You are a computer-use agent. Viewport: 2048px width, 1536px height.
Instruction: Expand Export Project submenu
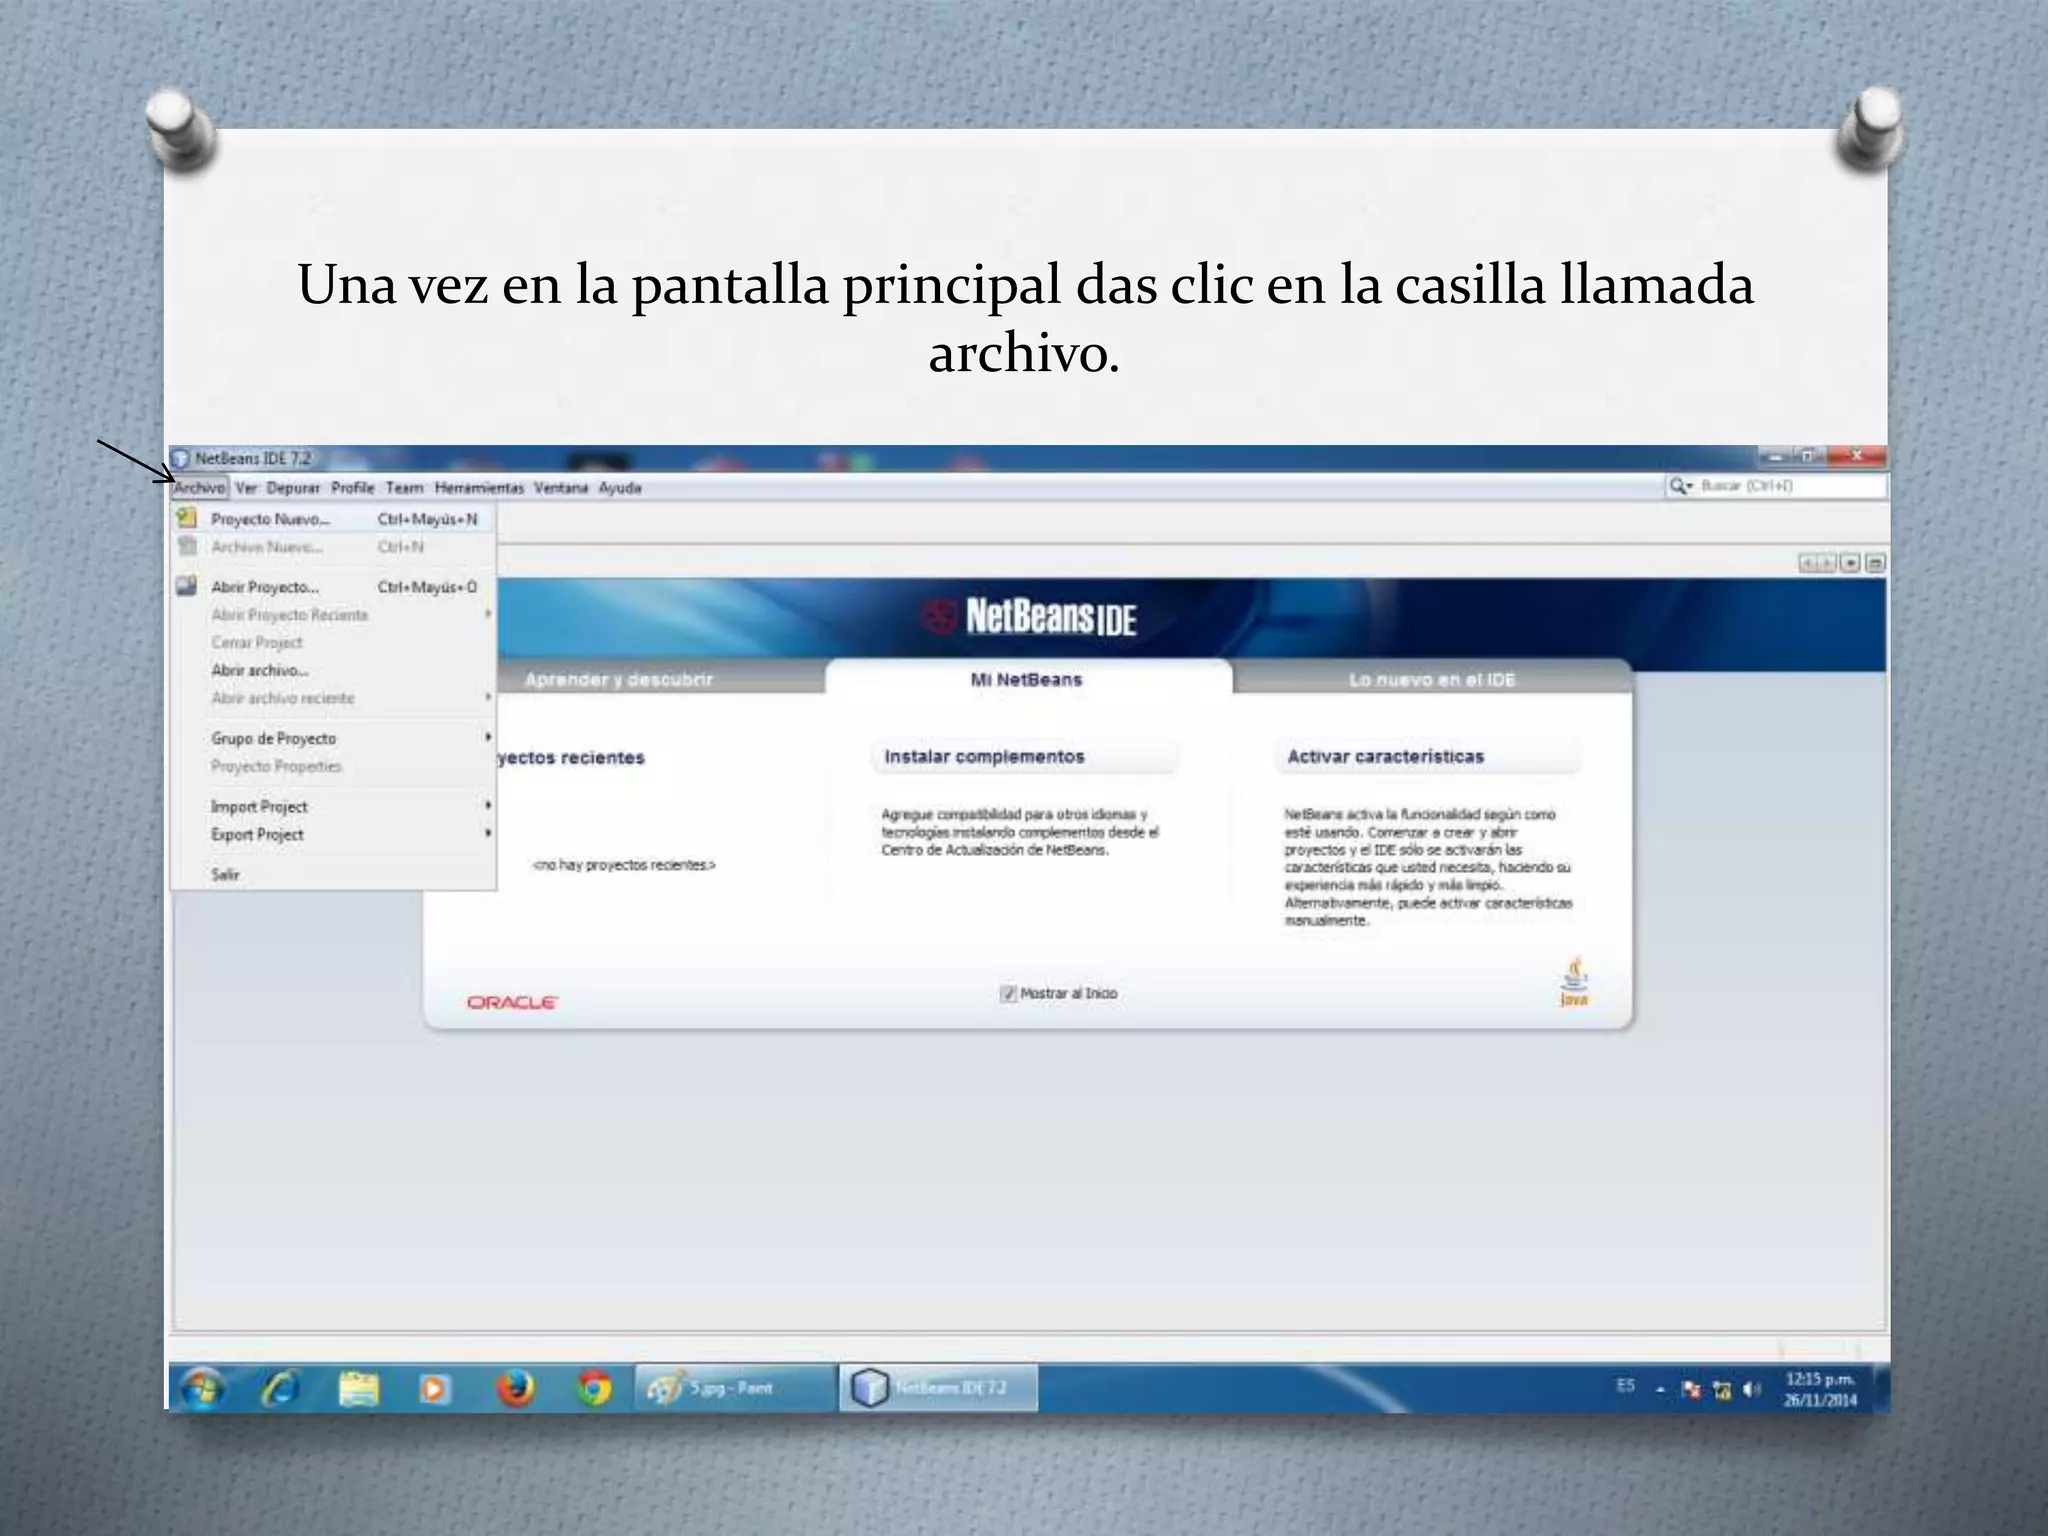tap(334, 834)
